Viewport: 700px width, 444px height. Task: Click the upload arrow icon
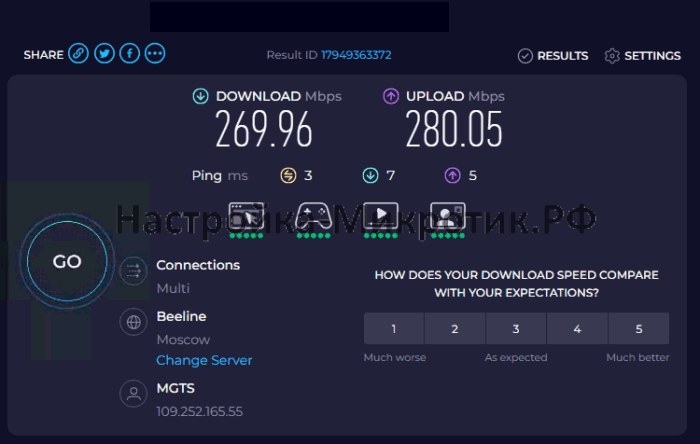[391, 96]
